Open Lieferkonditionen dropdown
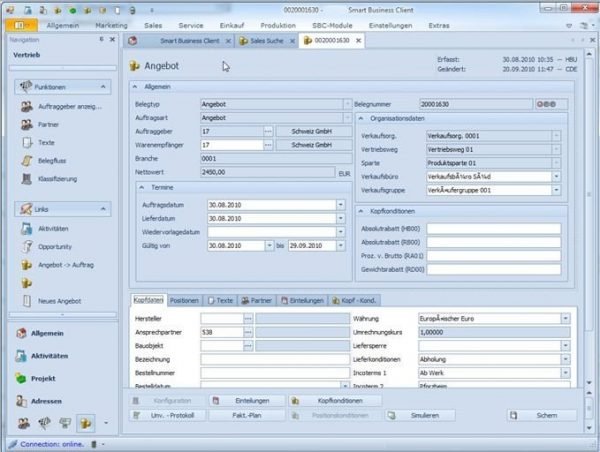 coord(566,359)
